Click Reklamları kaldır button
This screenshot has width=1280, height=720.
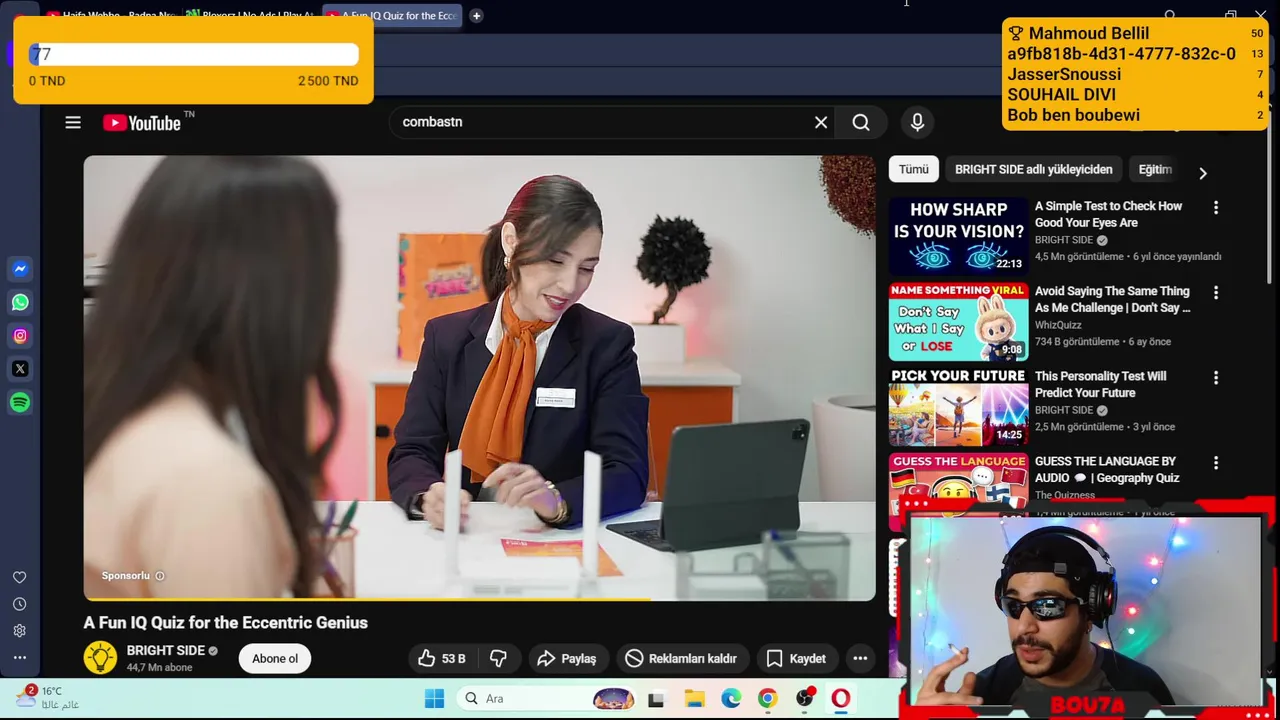[682, 658]
